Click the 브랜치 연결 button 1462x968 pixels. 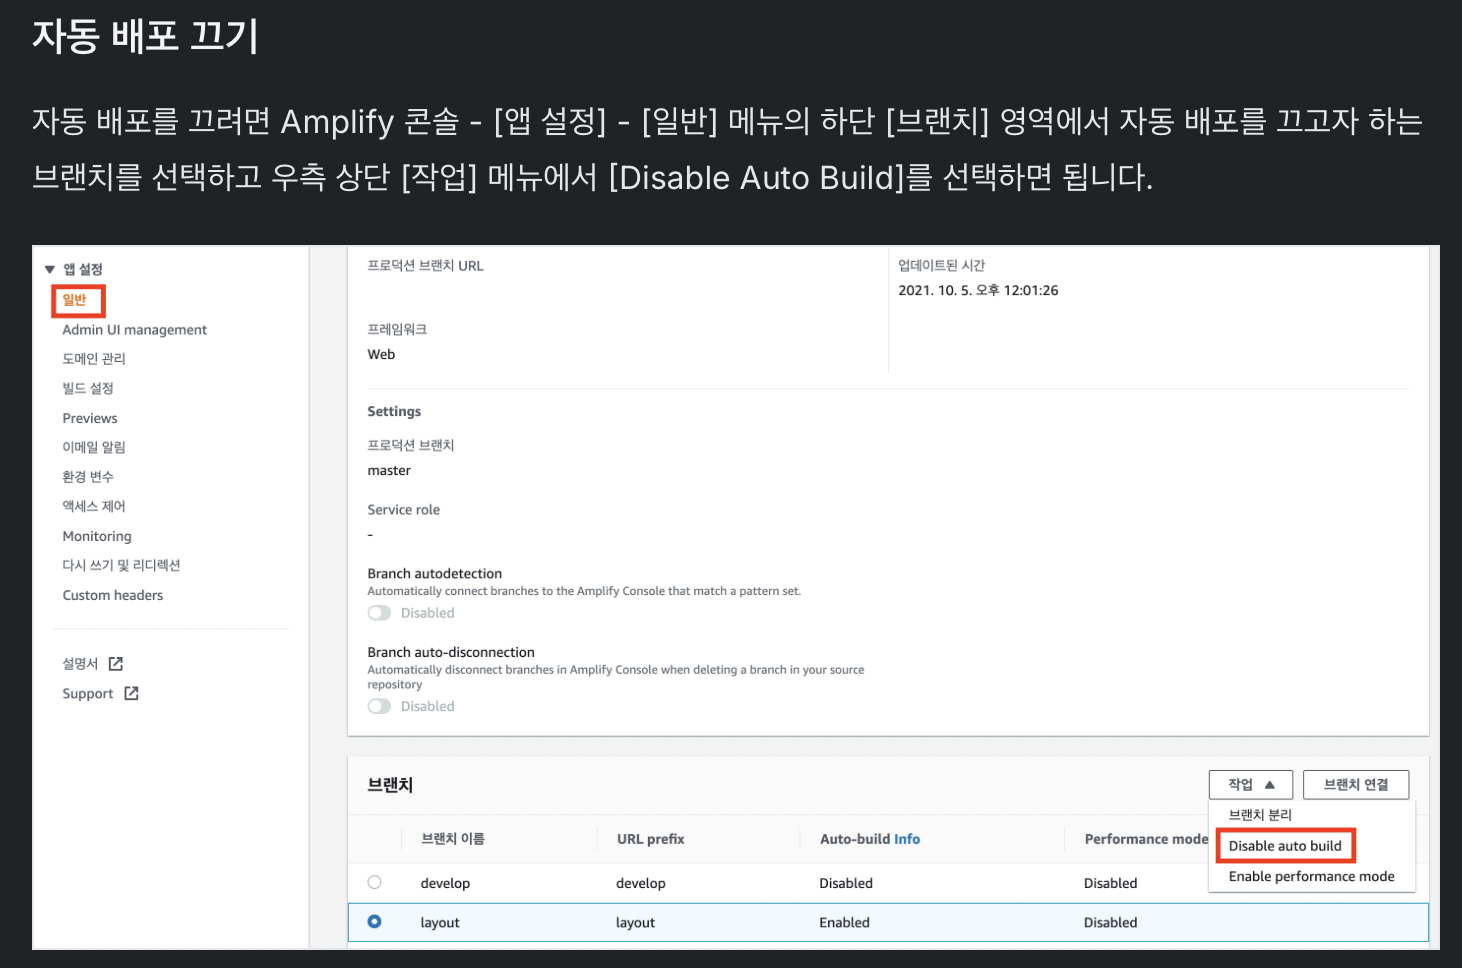(x=1356, y=785)
